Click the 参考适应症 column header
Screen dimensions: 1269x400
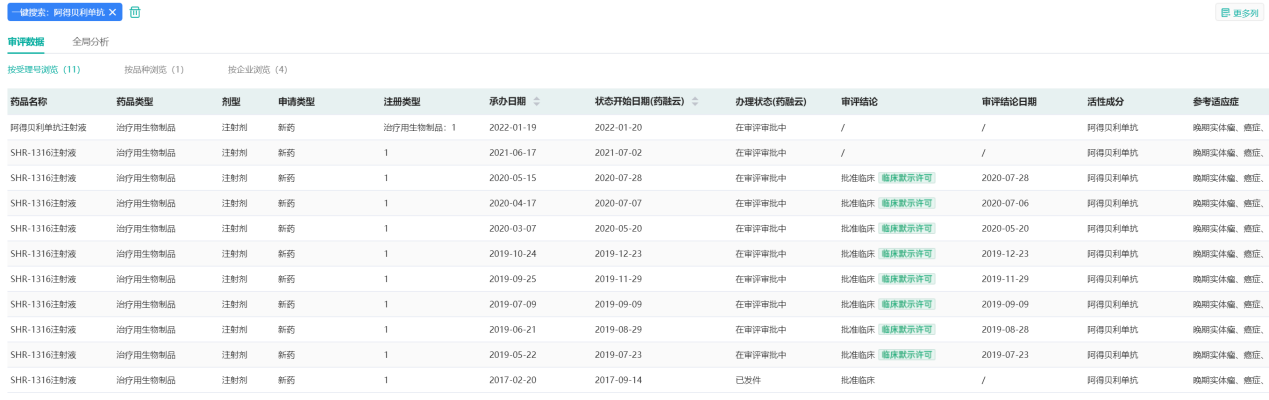(1216, 102)
